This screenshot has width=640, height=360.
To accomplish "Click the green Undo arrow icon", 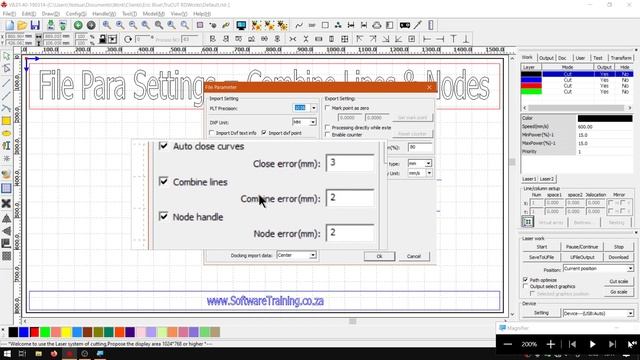I will (x=78, y=25).
